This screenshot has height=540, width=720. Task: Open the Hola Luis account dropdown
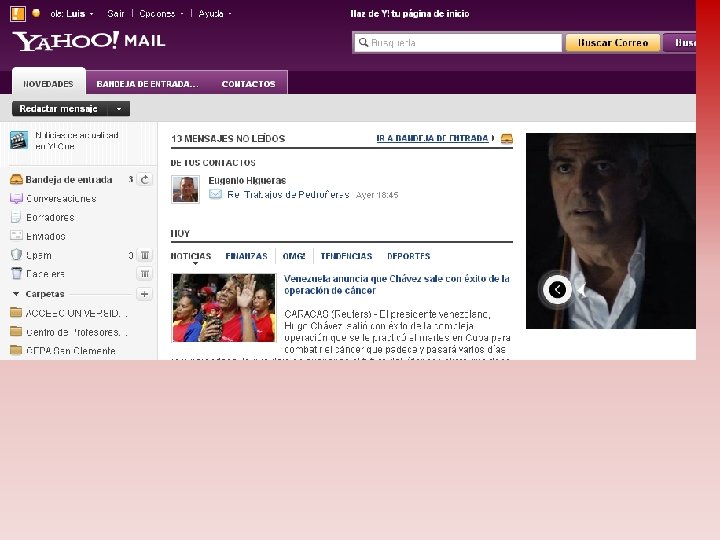coord(72,14)
